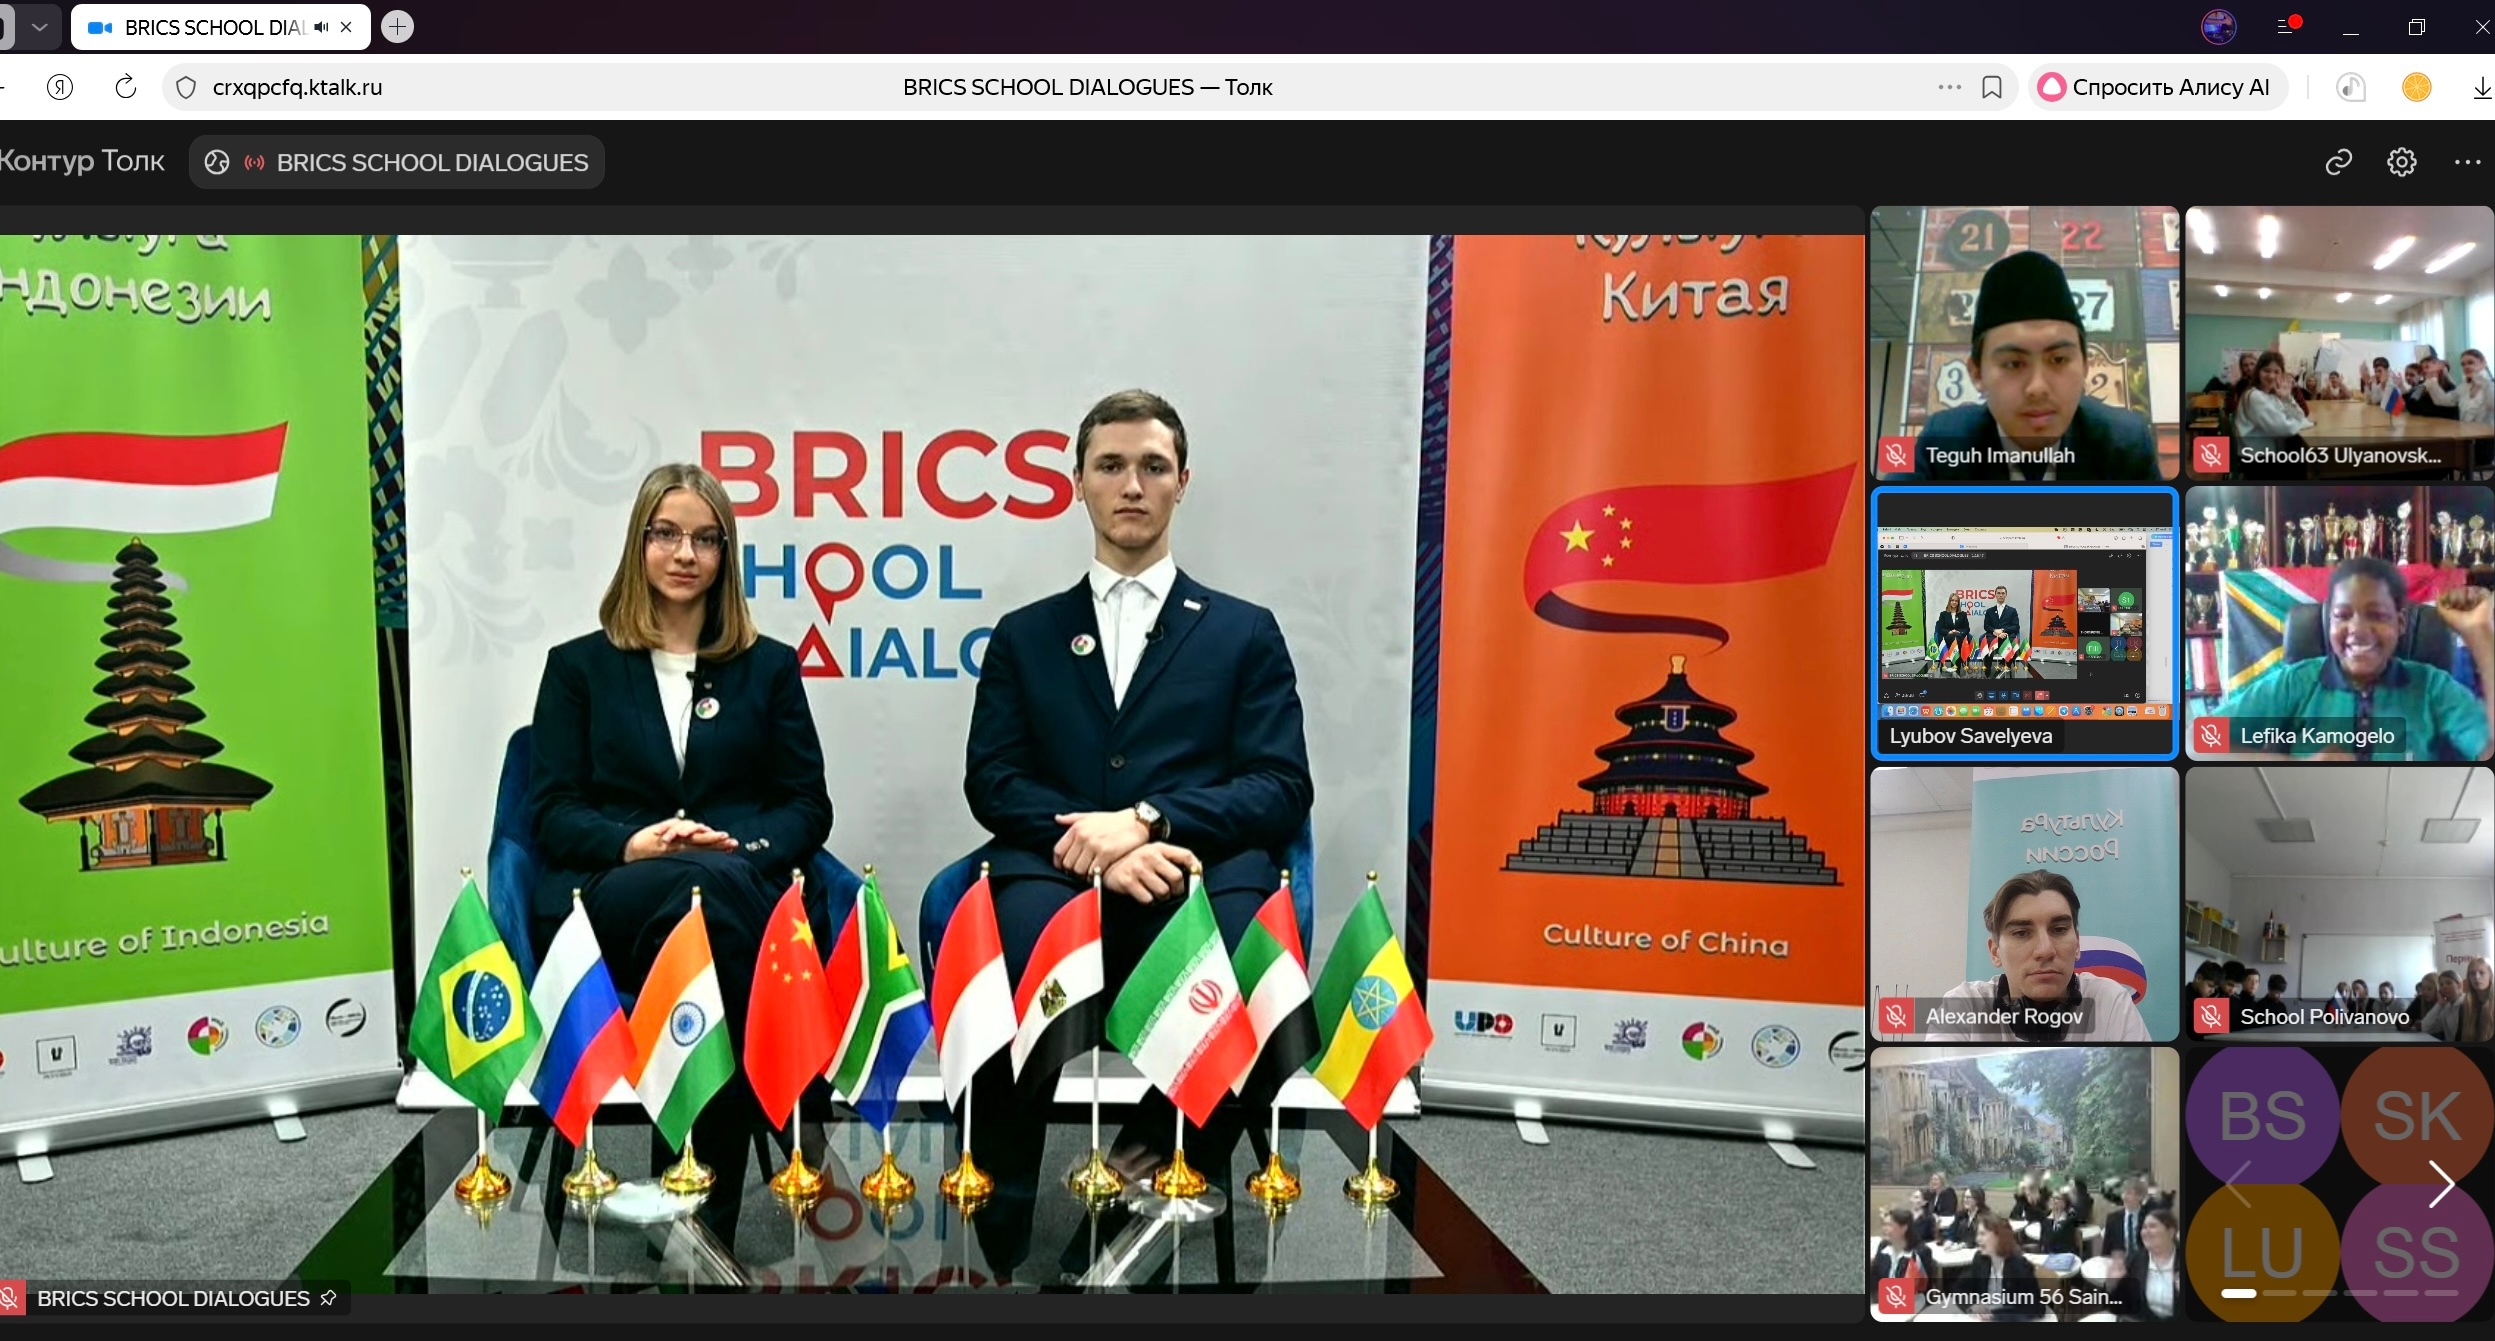The width and height of the screenshot is (2495, 1341).
Task: Click pin icon beside BRICS SCHOOL DIALOGUES label
Action: [328, 1298]
